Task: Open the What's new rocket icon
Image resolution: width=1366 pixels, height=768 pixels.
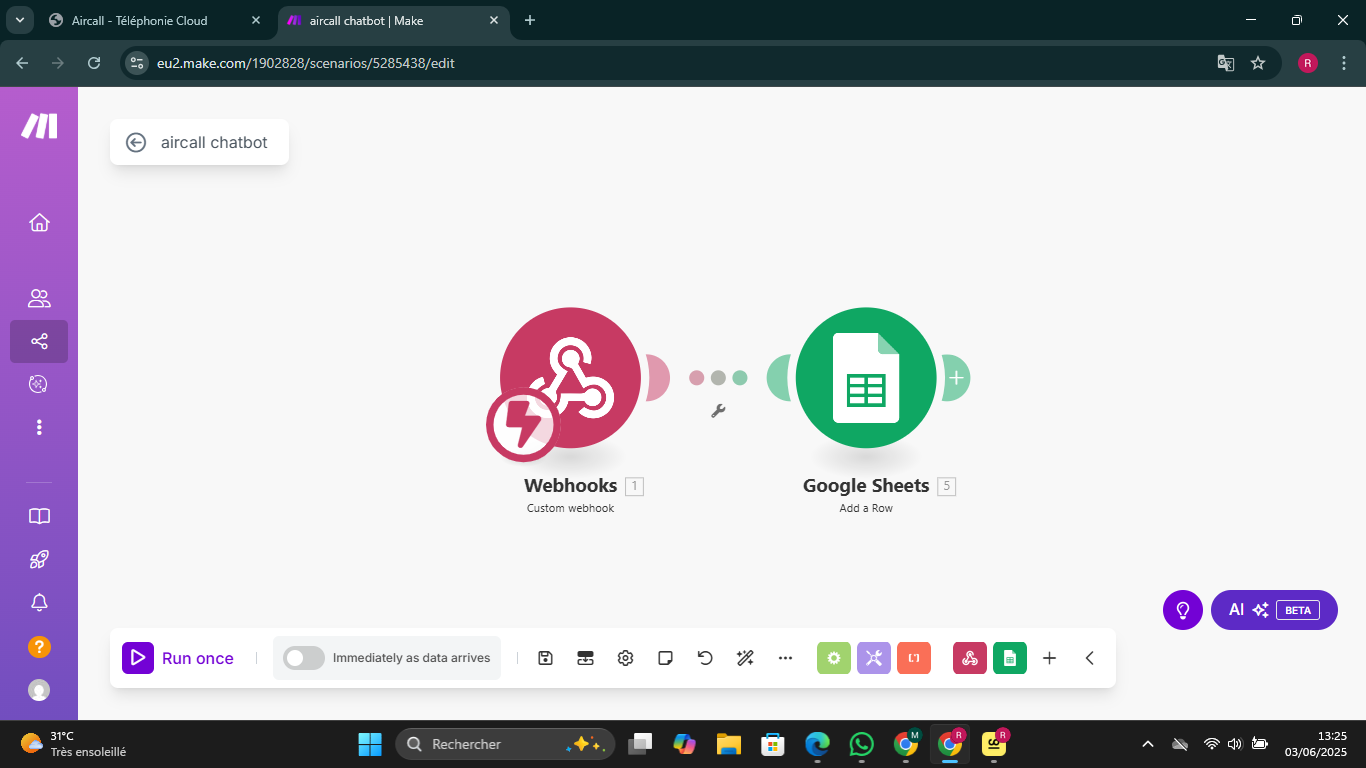Action: pyautogui.click(x=39, y=559)
